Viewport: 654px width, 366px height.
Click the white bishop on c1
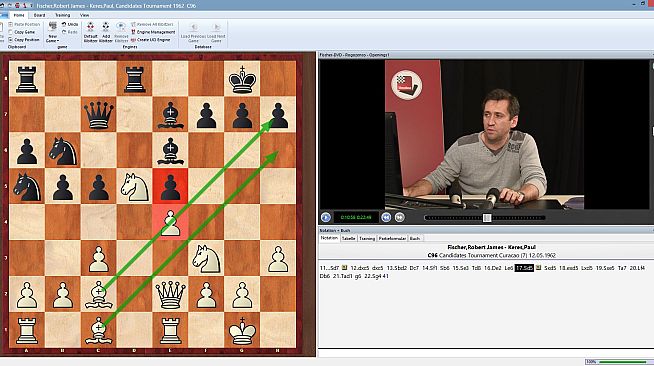pyautogui.click(x=99, y=330)
